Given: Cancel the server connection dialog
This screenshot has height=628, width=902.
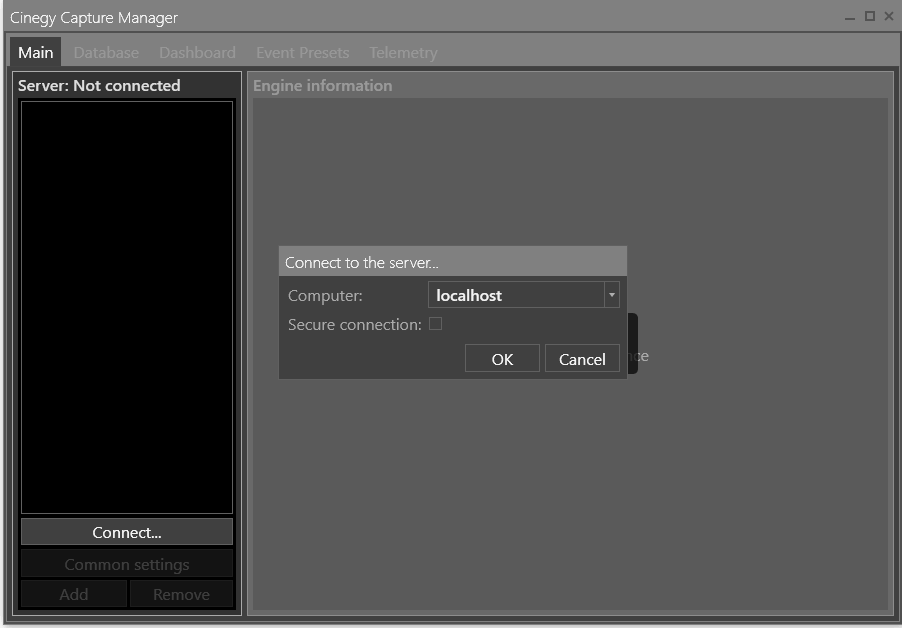Looking at the screenshot, I should coord(582,358).
